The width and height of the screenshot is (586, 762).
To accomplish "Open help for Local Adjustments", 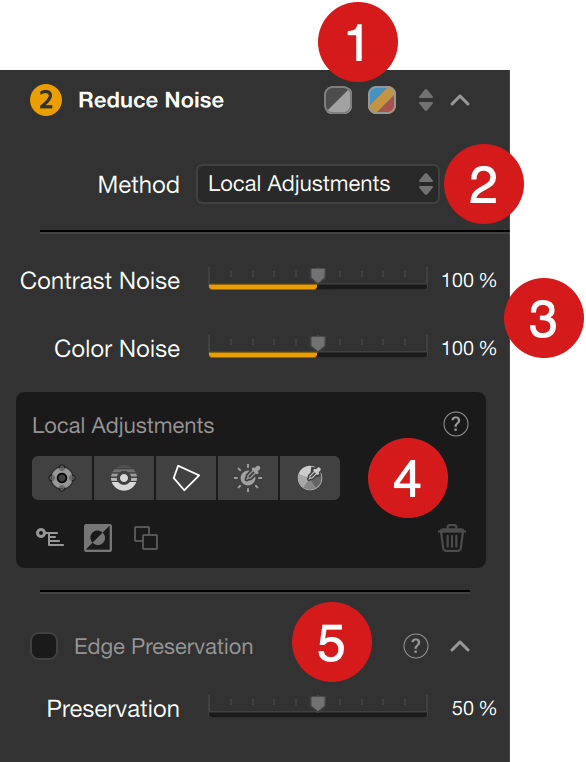I will coord(456,424).
